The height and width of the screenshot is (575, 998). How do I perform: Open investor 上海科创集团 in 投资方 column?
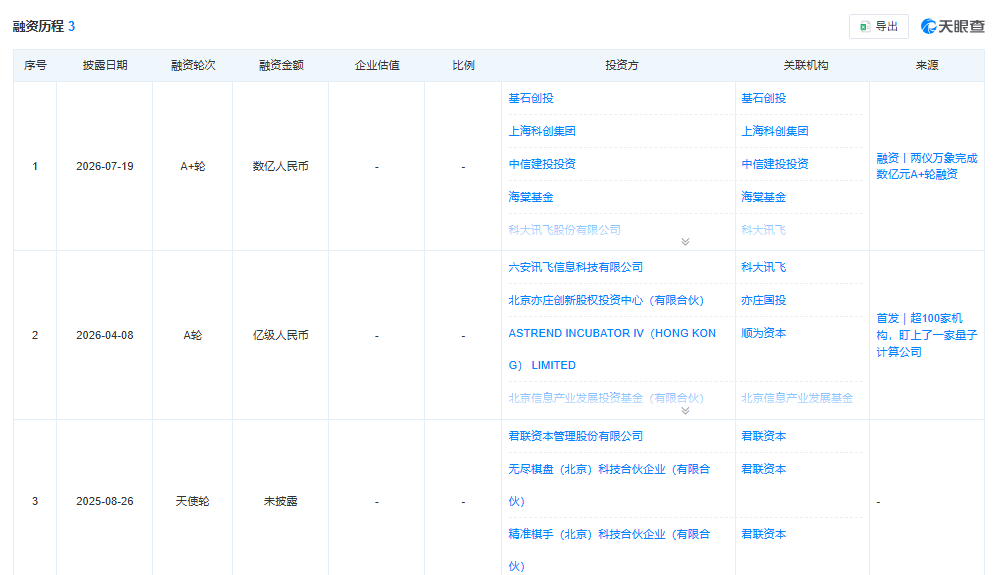[x=542, y=131]
